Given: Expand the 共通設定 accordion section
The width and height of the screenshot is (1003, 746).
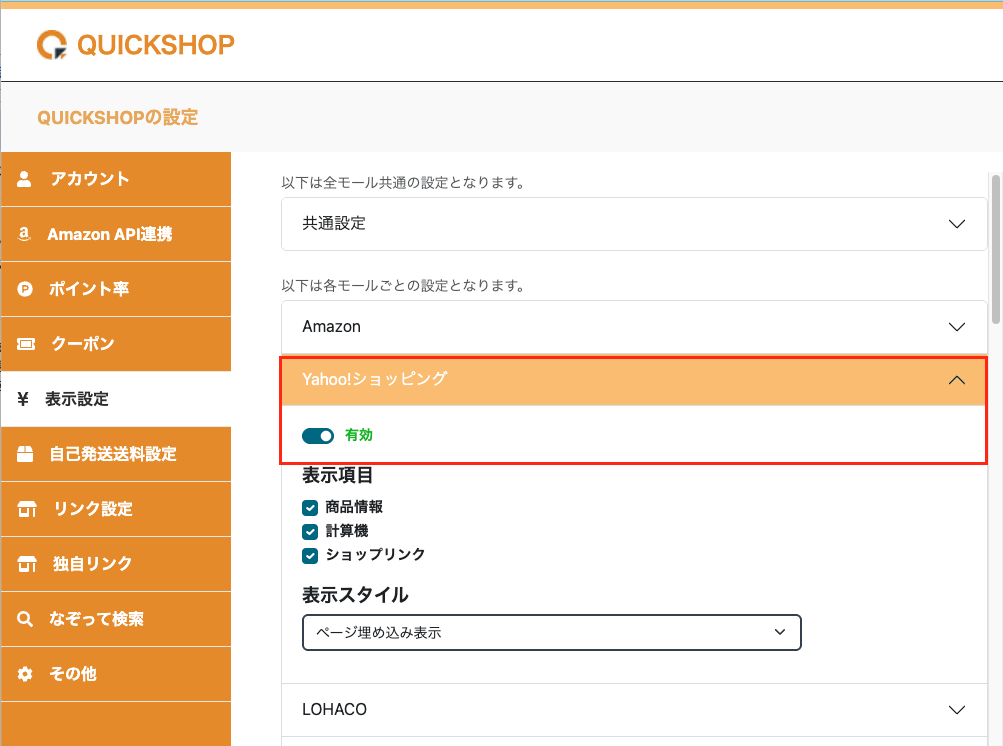Looking at the screenshot, I should click(633, 224).
